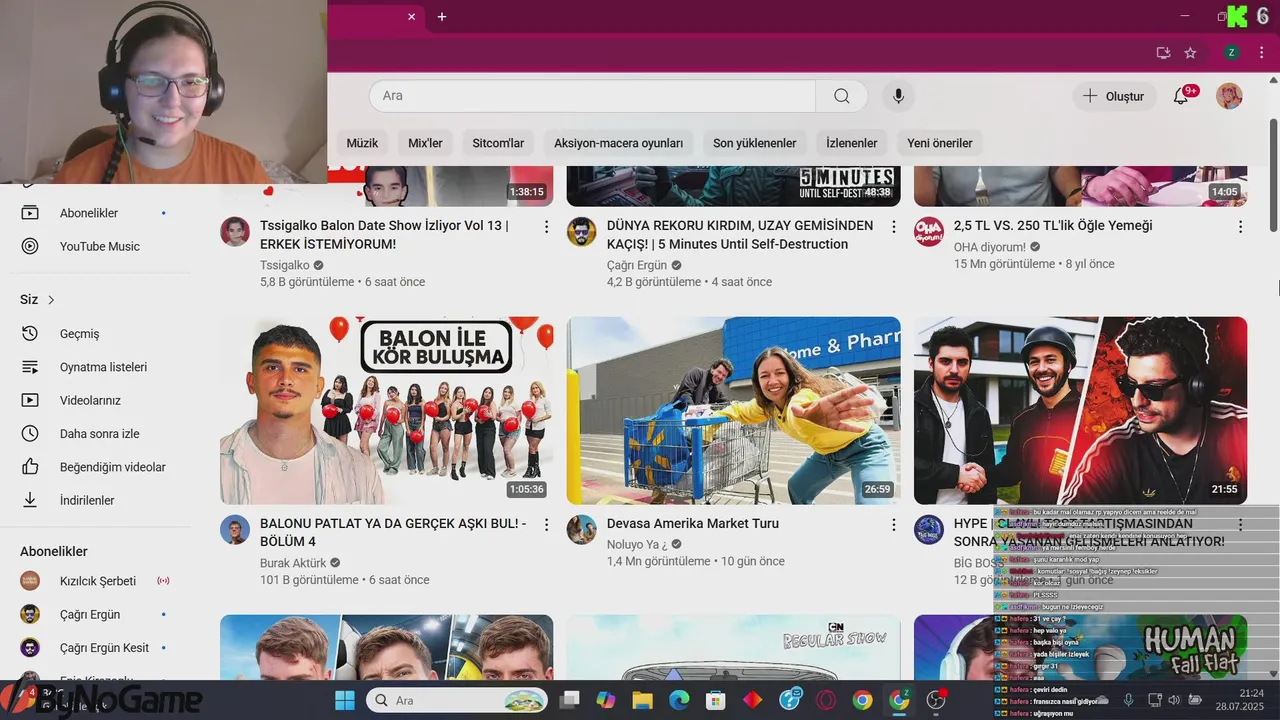1280x720 pixels.
Task: Open options menu for Devasa Amerika Market Turu
Action: point(893,525)
